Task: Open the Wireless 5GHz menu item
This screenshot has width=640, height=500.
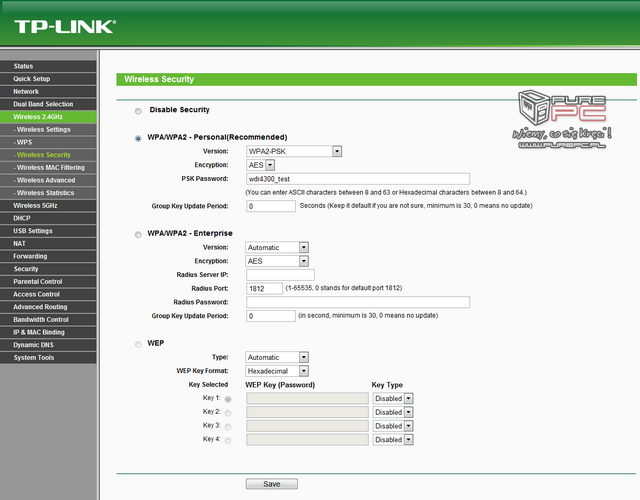Action: [48, 205]
